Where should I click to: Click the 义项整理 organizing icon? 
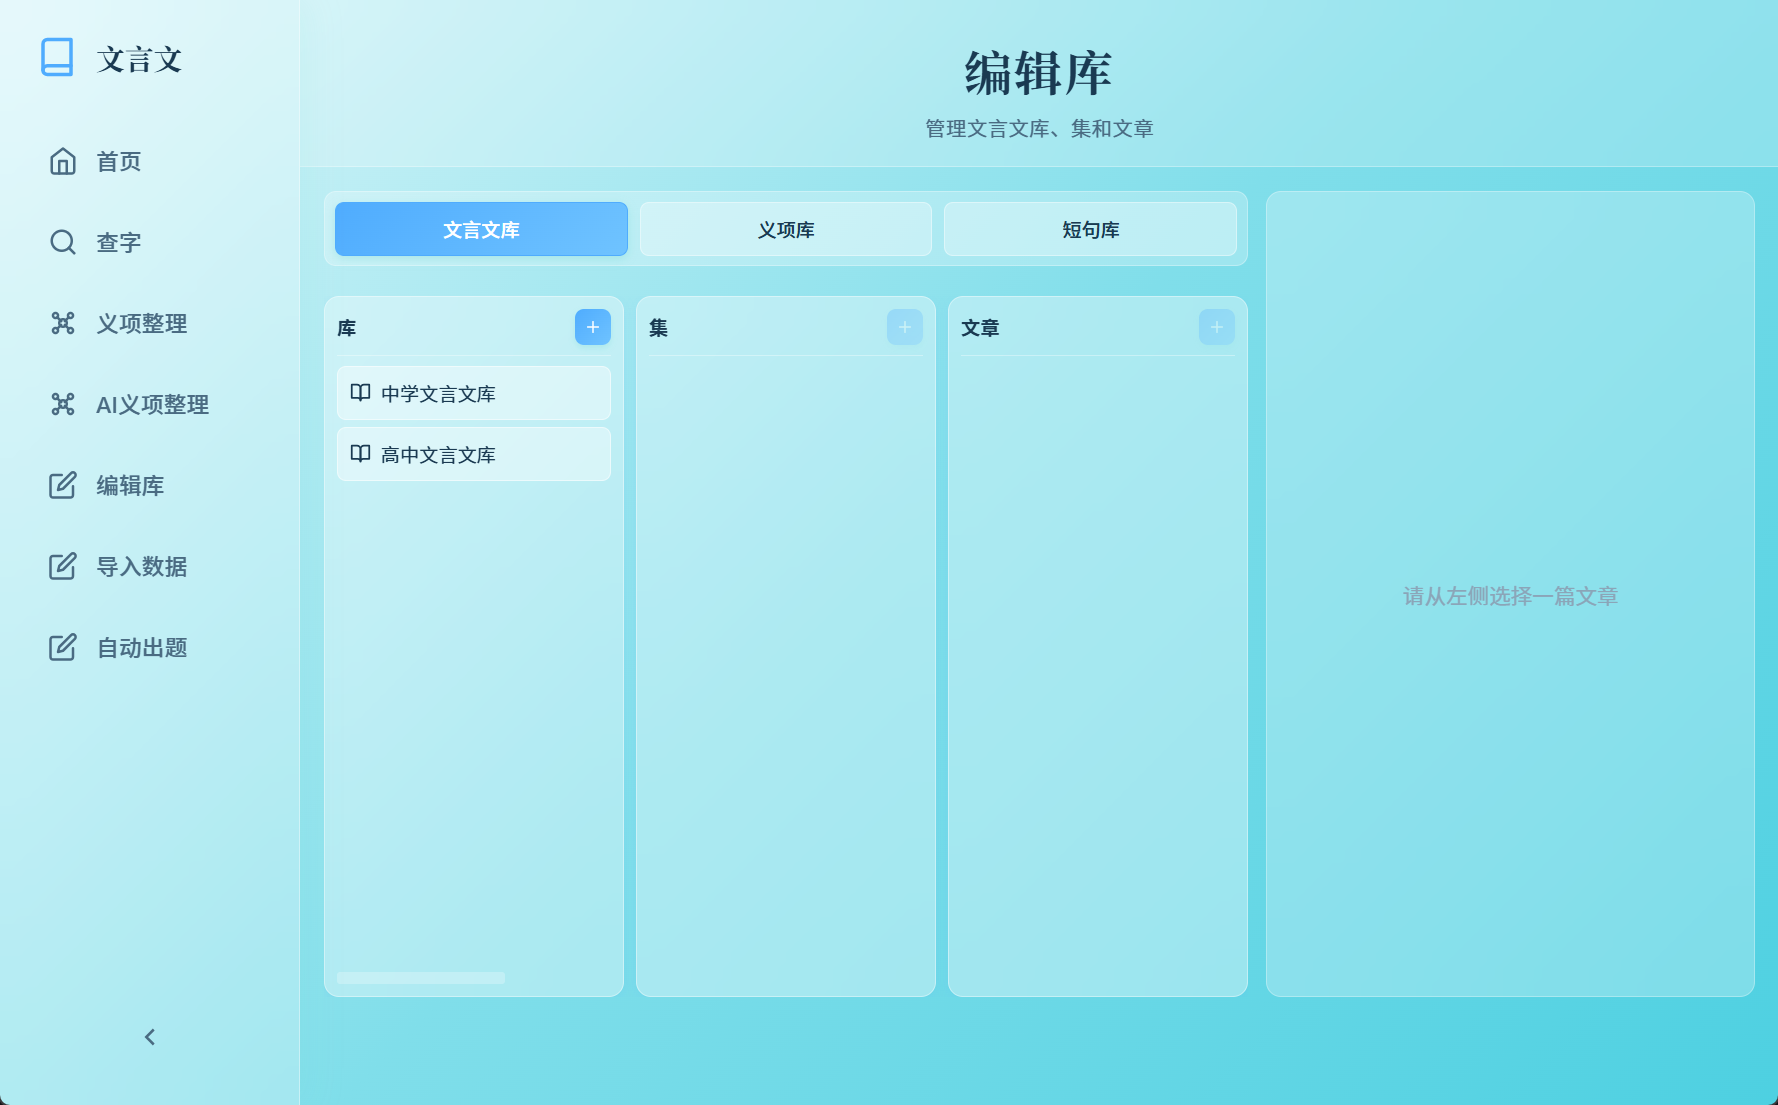(63, 323)
